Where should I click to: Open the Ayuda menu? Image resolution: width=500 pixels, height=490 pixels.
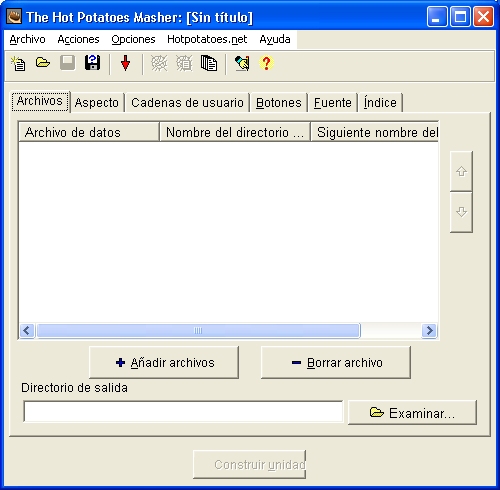click(x=275, y=39)
